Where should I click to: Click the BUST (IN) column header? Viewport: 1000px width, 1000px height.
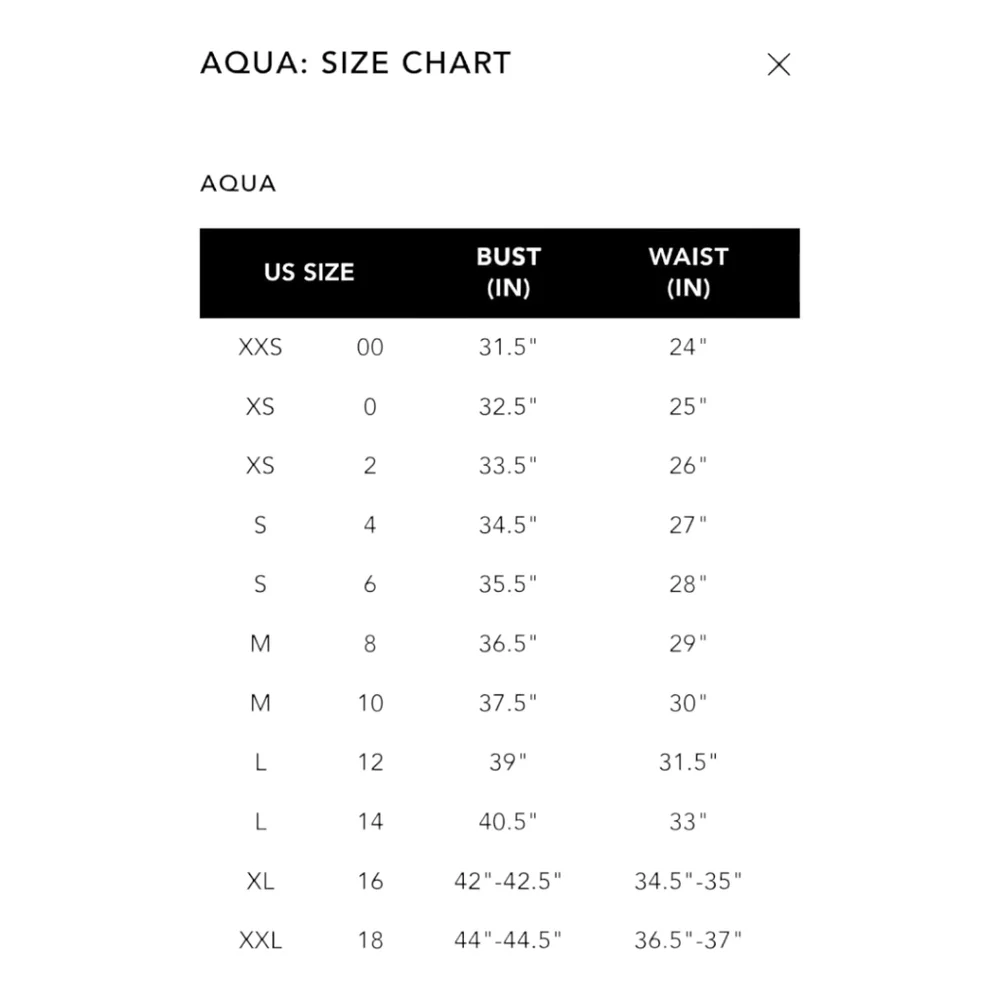click(x=508, y=272)
